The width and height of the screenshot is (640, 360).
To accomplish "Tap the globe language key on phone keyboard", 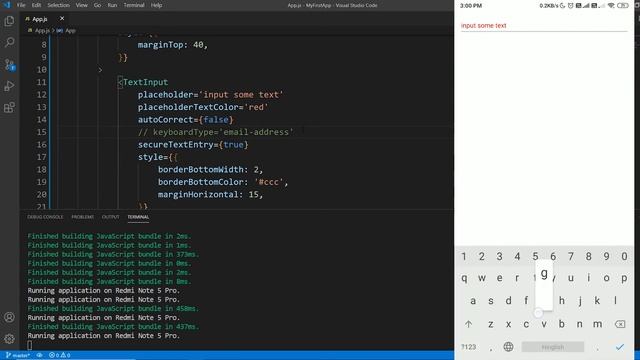I will (508, 347).
